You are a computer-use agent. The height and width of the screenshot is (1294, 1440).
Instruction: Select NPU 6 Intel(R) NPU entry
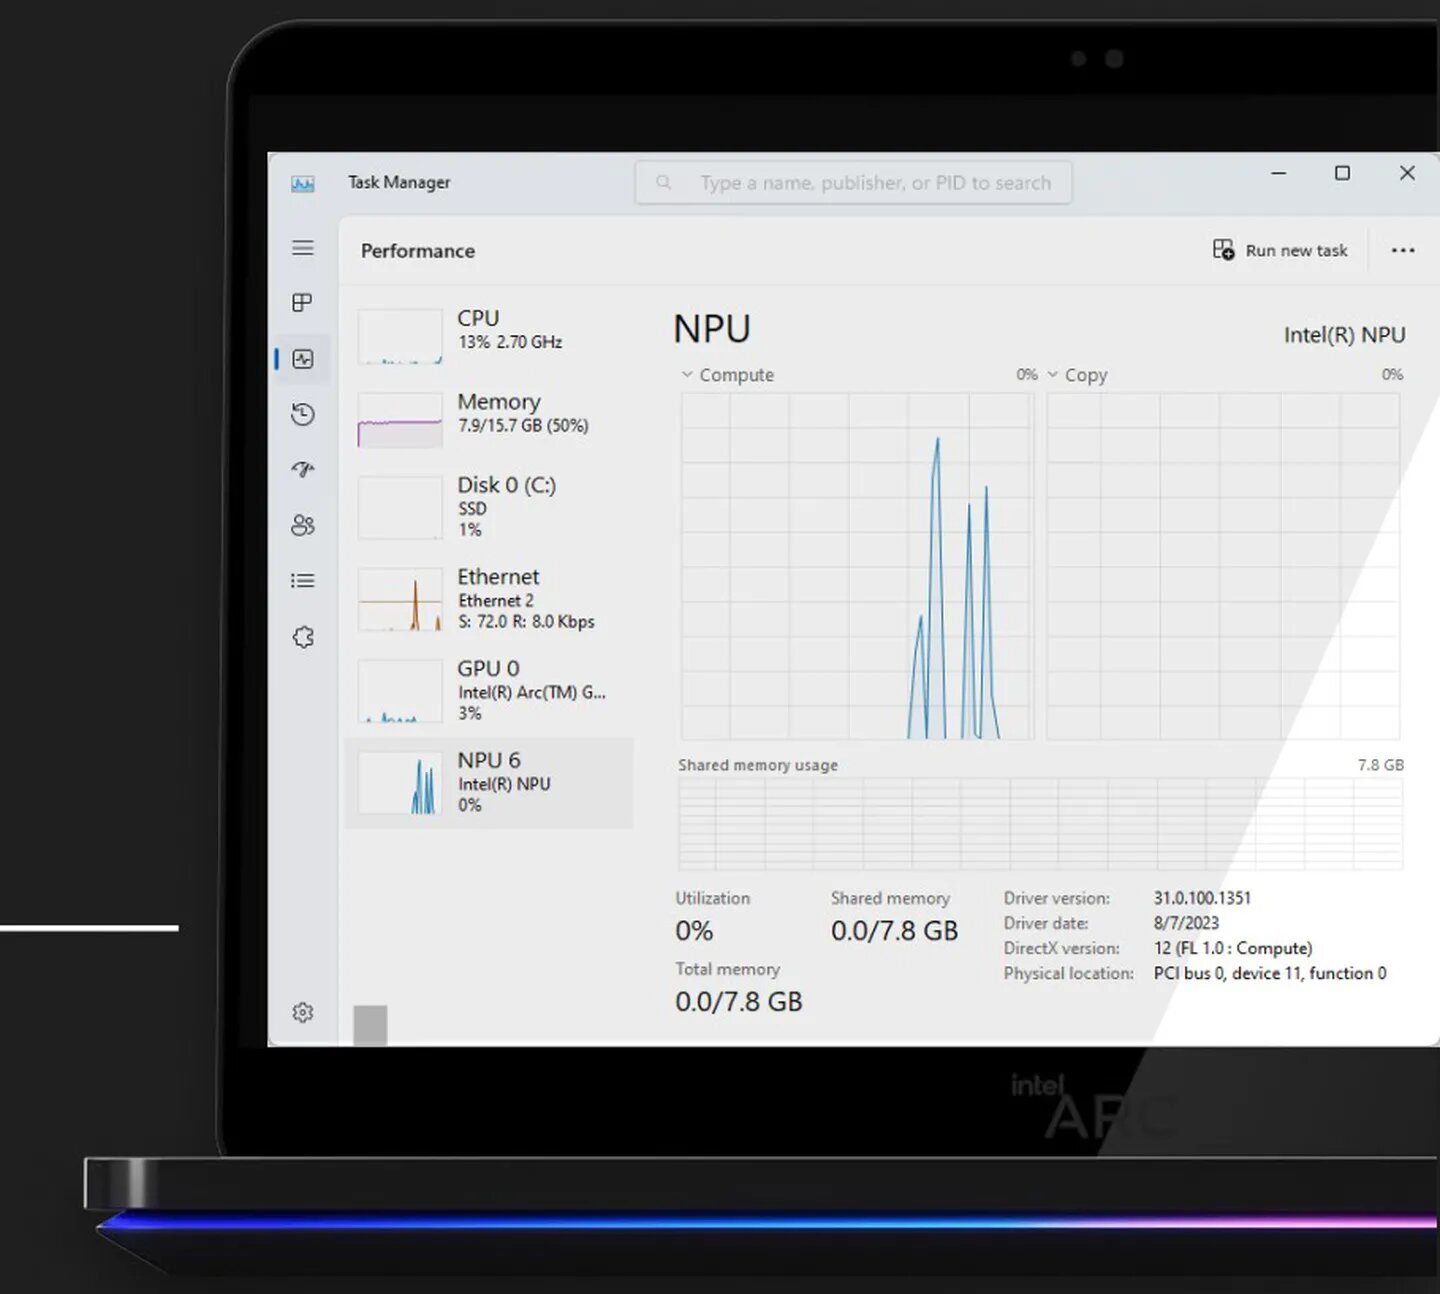pyautogui.click(x=489, y=782)
